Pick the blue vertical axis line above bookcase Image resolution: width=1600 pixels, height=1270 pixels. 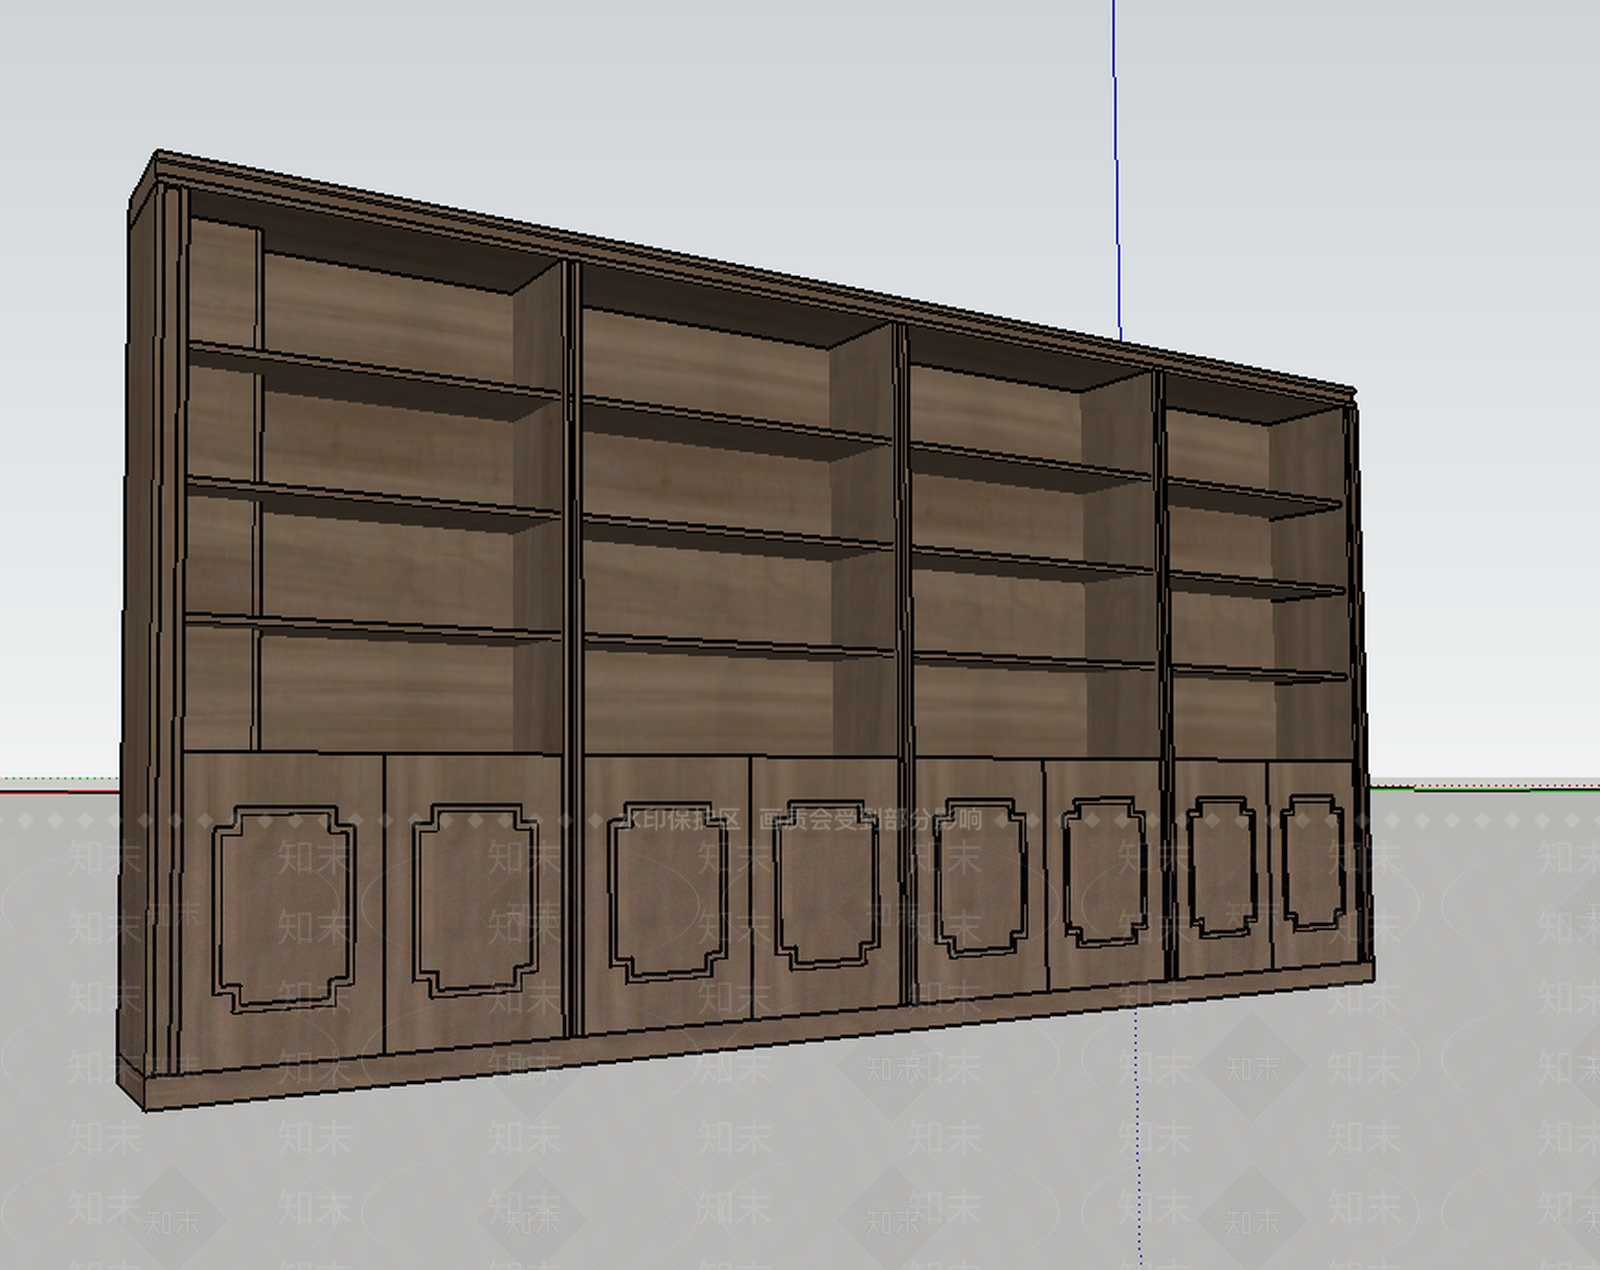[1116, 170]
